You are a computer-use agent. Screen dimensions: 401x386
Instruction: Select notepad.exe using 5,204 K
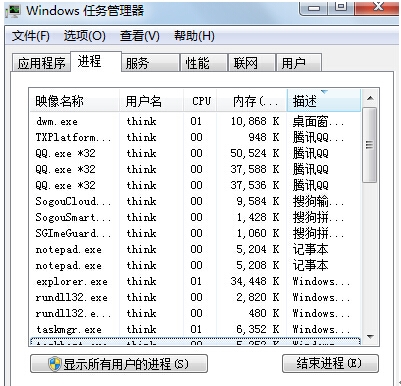195,249
